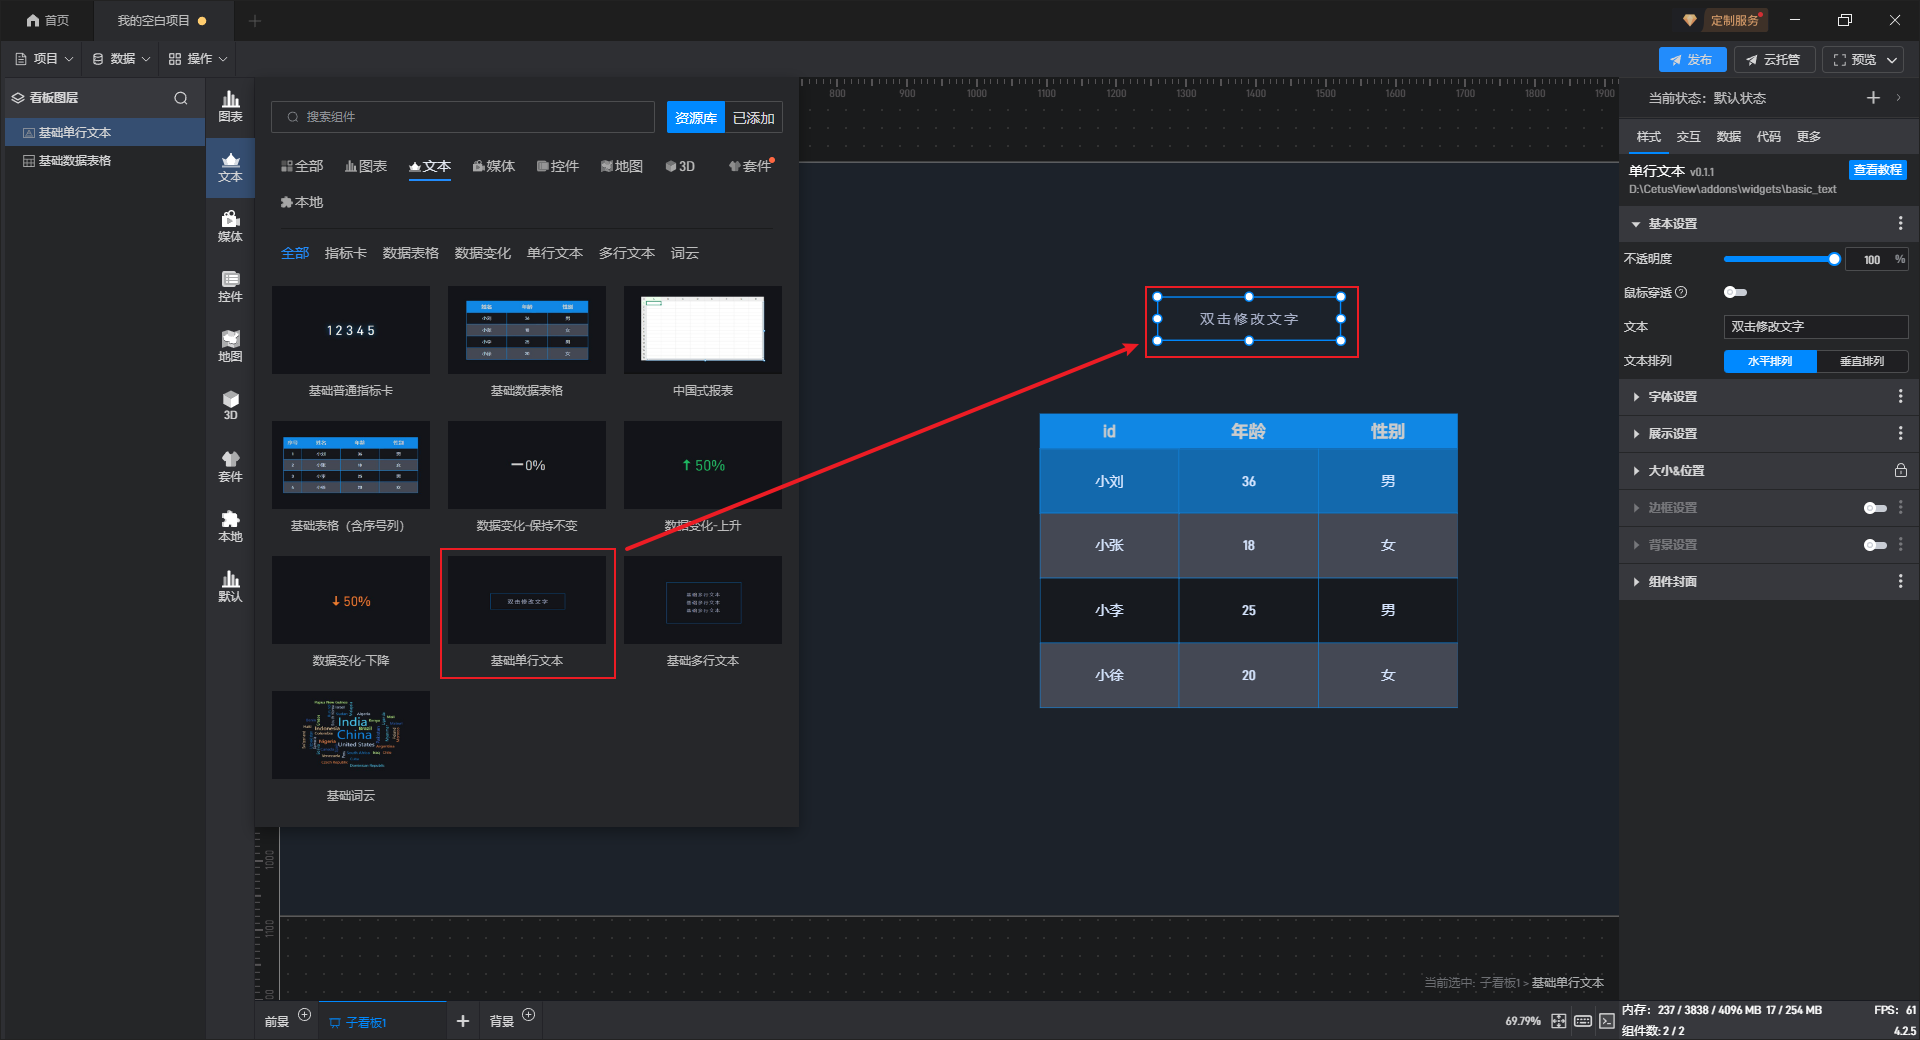The width and height of the screenshot is (1920, 1040).
Task: Select 基础数据表格 layer in layer list
Action: 105,161
